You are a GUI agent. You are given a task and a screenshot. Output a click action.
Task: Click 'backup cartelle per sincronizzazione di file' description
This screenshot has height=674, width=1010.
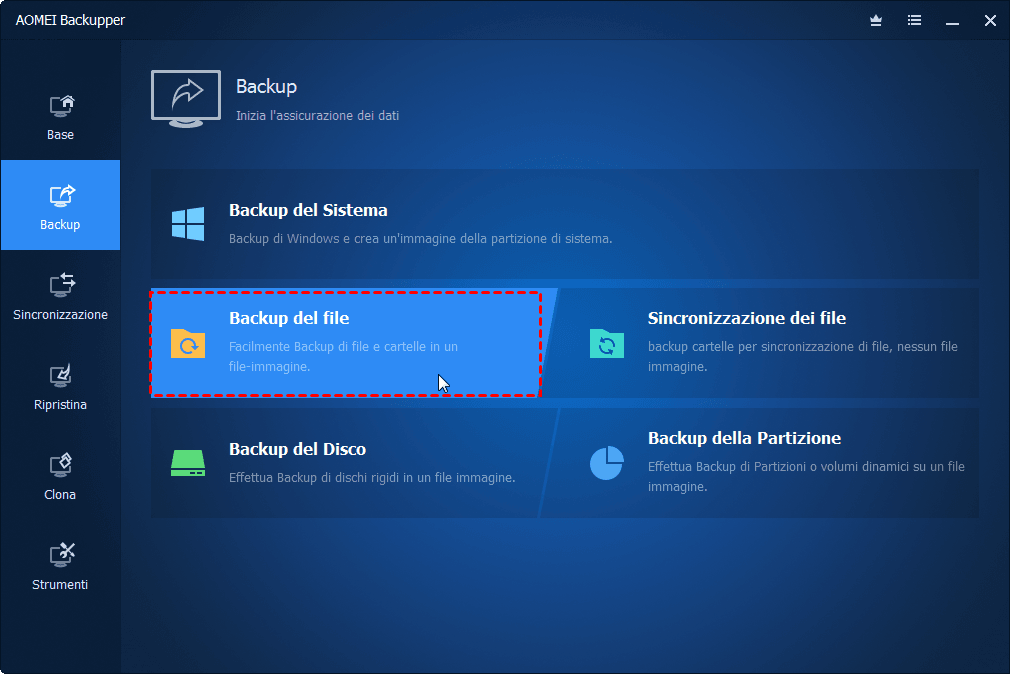pos(803,356)
